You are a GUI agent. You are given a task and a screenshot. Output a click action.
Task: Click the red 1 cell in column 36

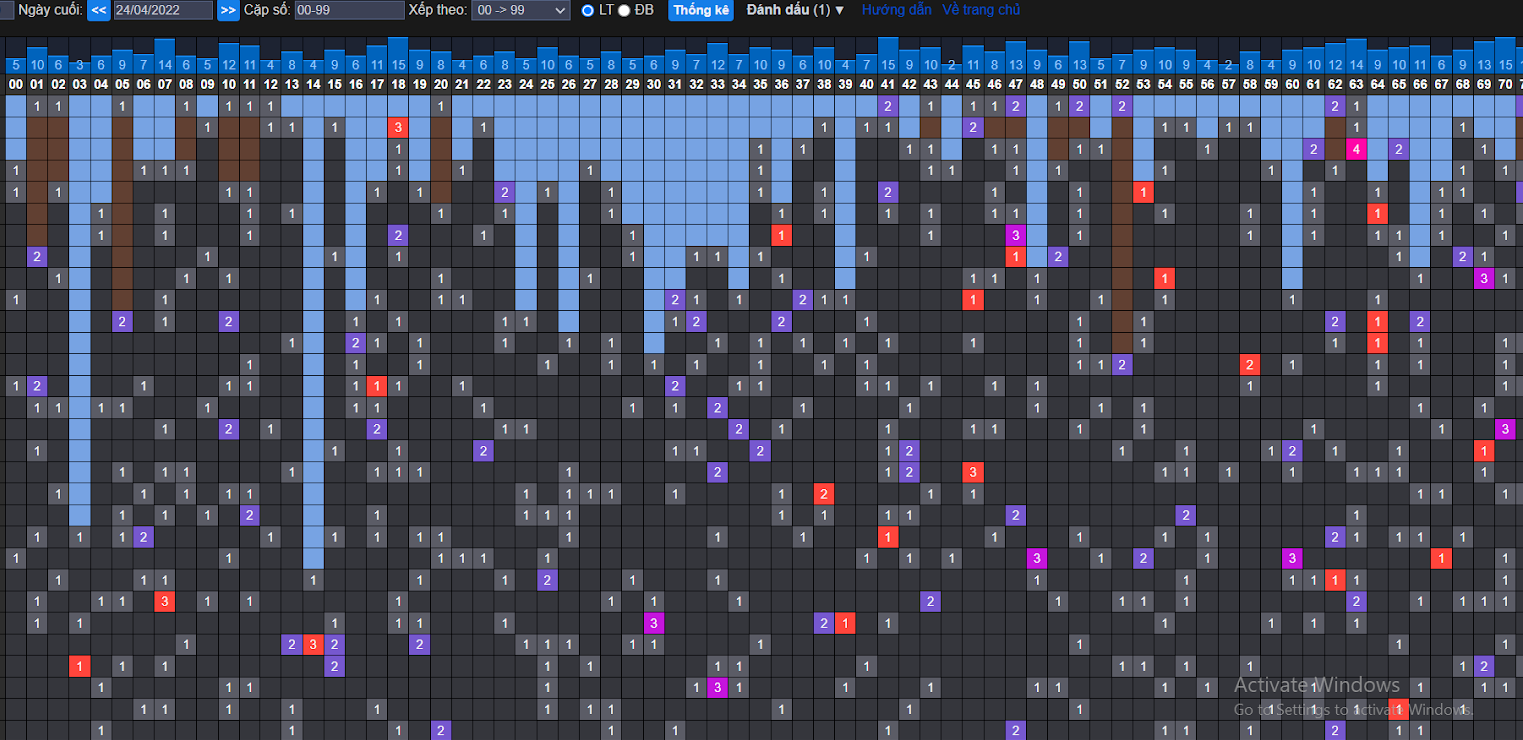(x=781, y=235)
